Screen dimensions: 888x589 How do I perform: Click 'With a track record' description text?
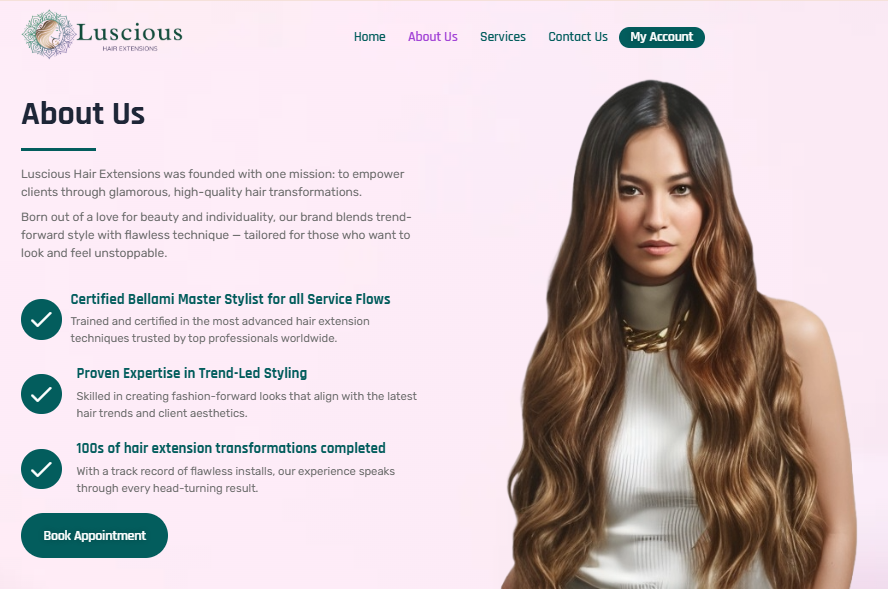coord(236,480)
